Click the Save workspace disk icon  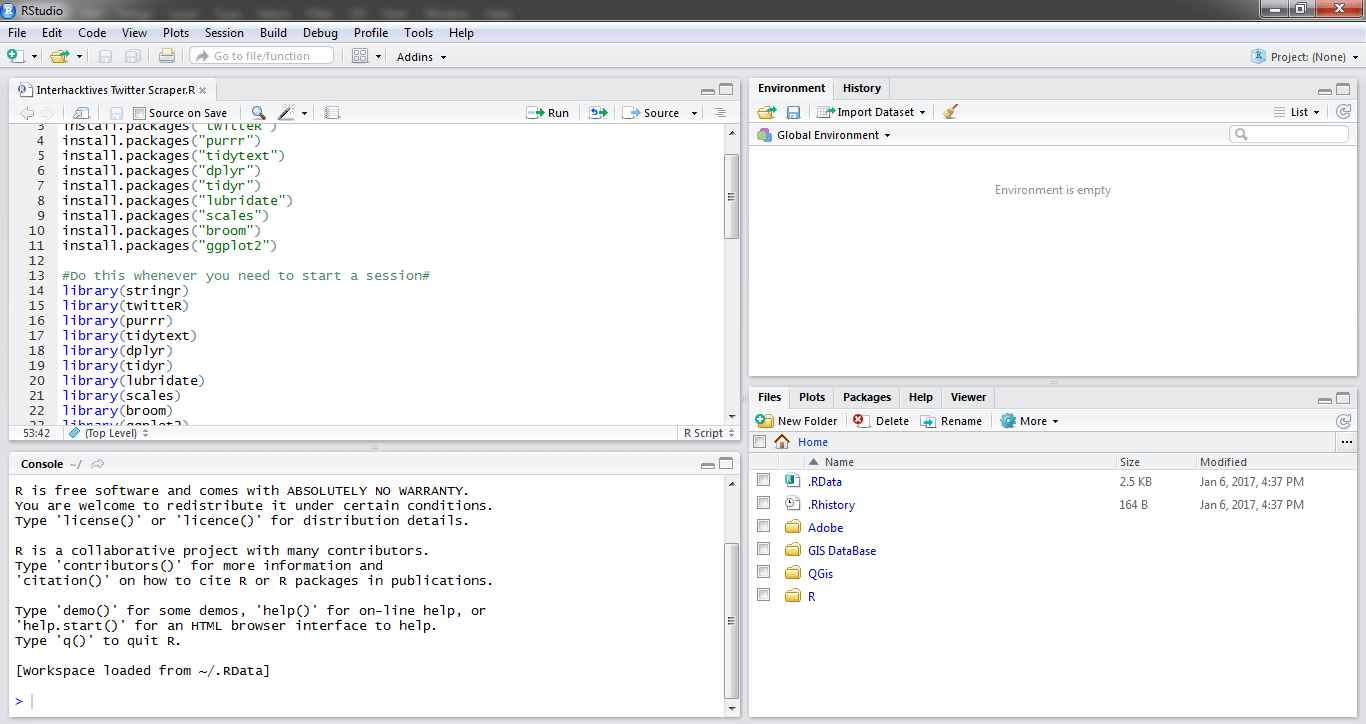coord(793,112)
